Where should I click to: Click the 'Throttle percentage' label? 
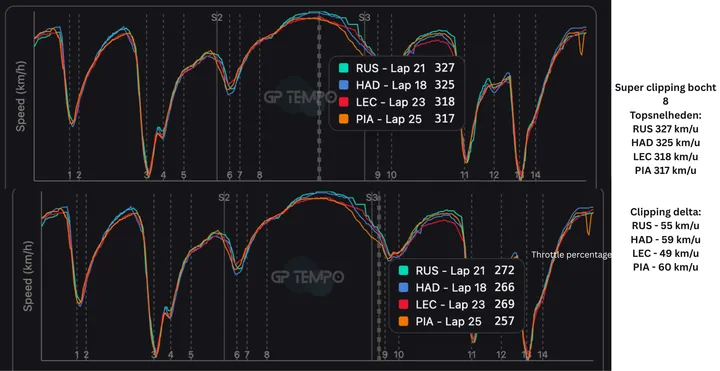[x=571, y=255]
